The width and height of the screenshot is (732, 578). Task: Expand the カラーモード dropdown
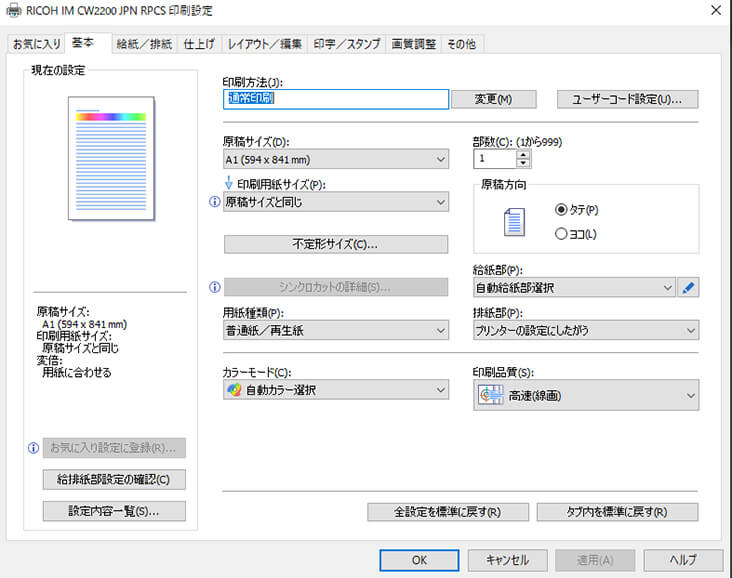click(335, 390)
